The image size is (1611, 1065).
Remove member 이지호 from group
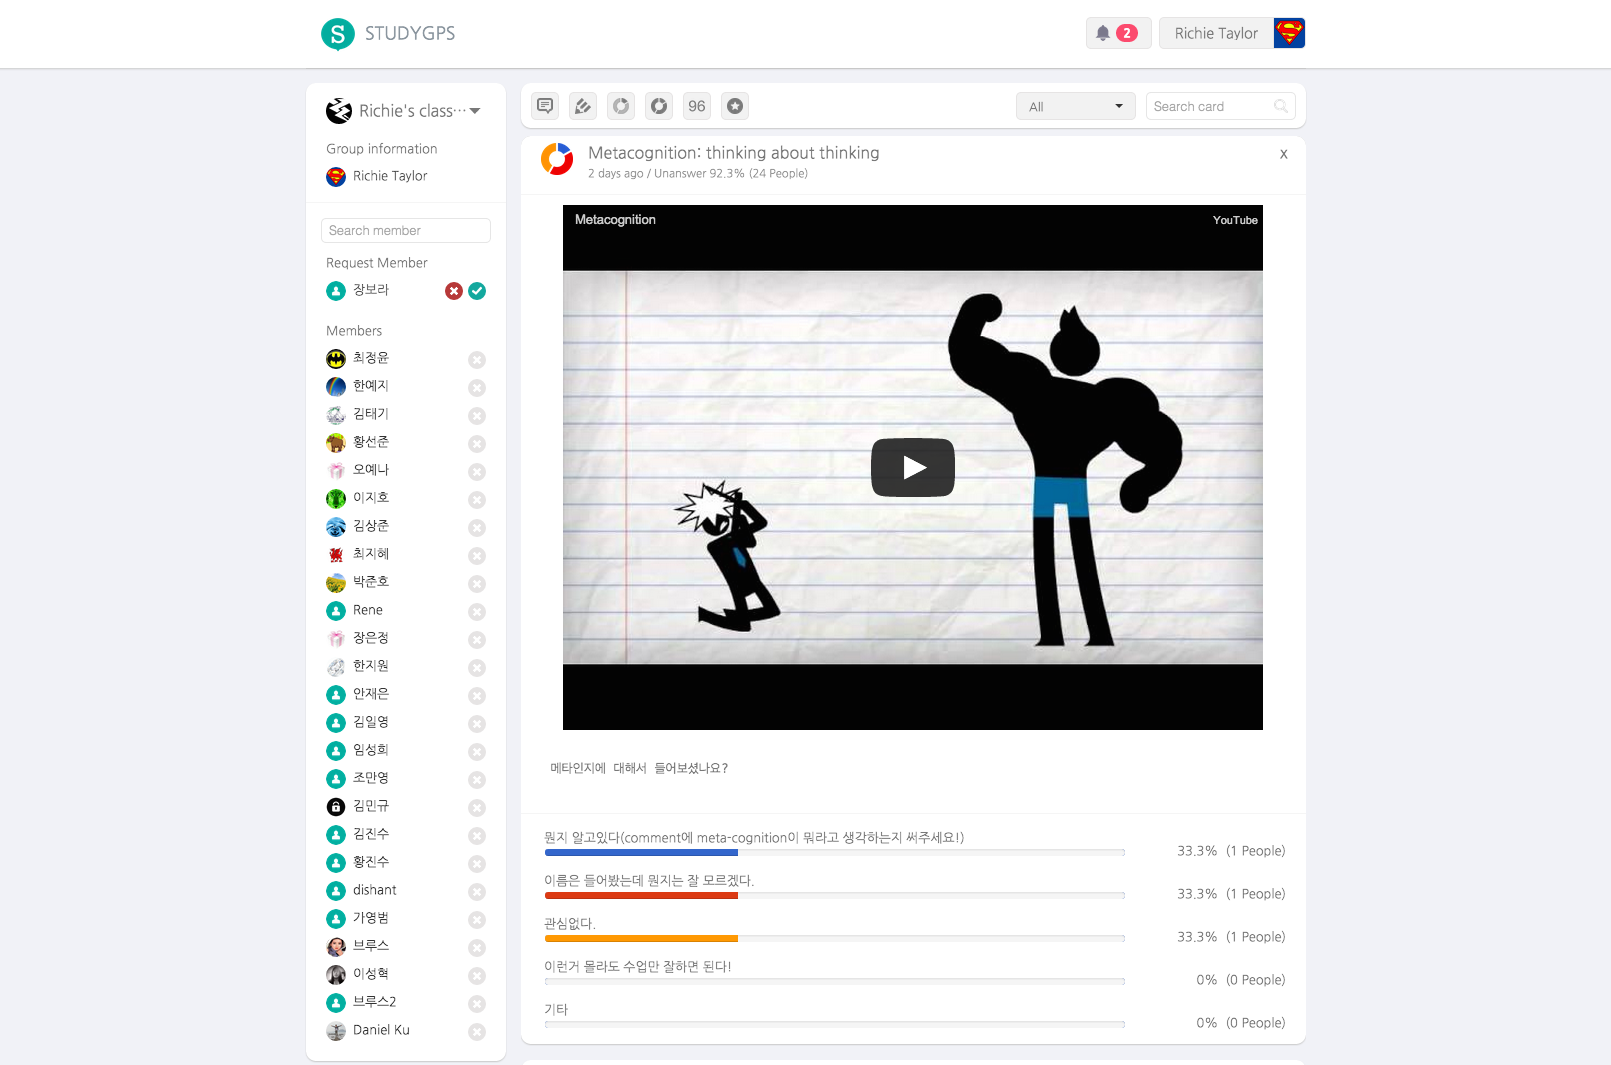[x=477, y=500]
